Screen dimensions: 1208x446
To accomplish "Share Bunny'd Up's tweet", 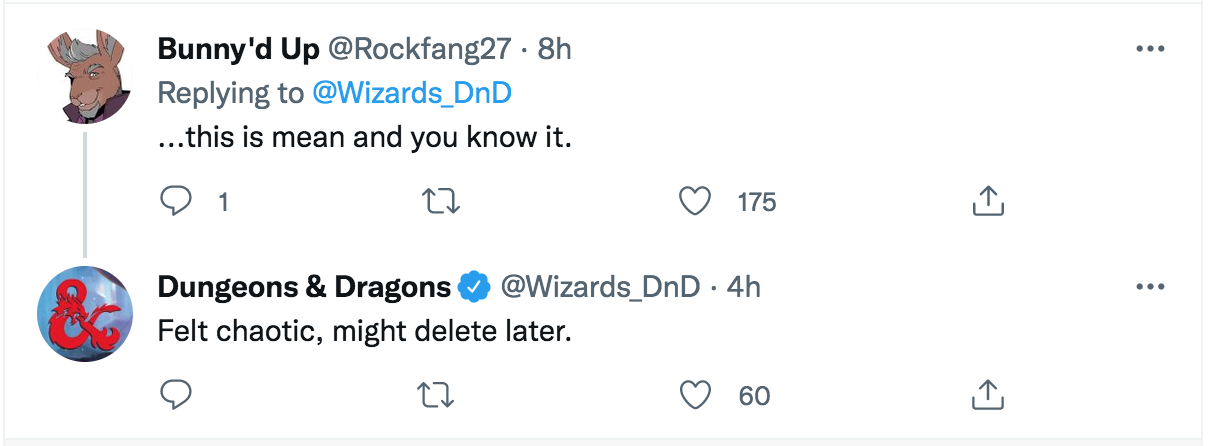I will 987,202.
